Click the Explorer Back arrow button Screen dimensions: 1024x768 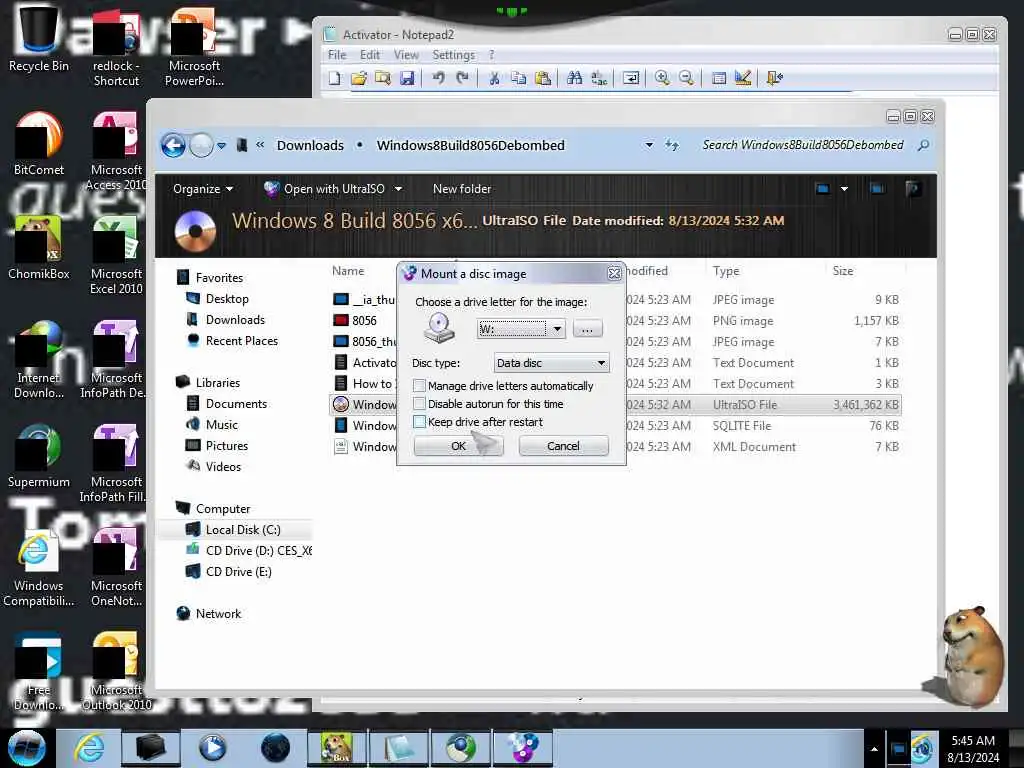click(173, 145)
